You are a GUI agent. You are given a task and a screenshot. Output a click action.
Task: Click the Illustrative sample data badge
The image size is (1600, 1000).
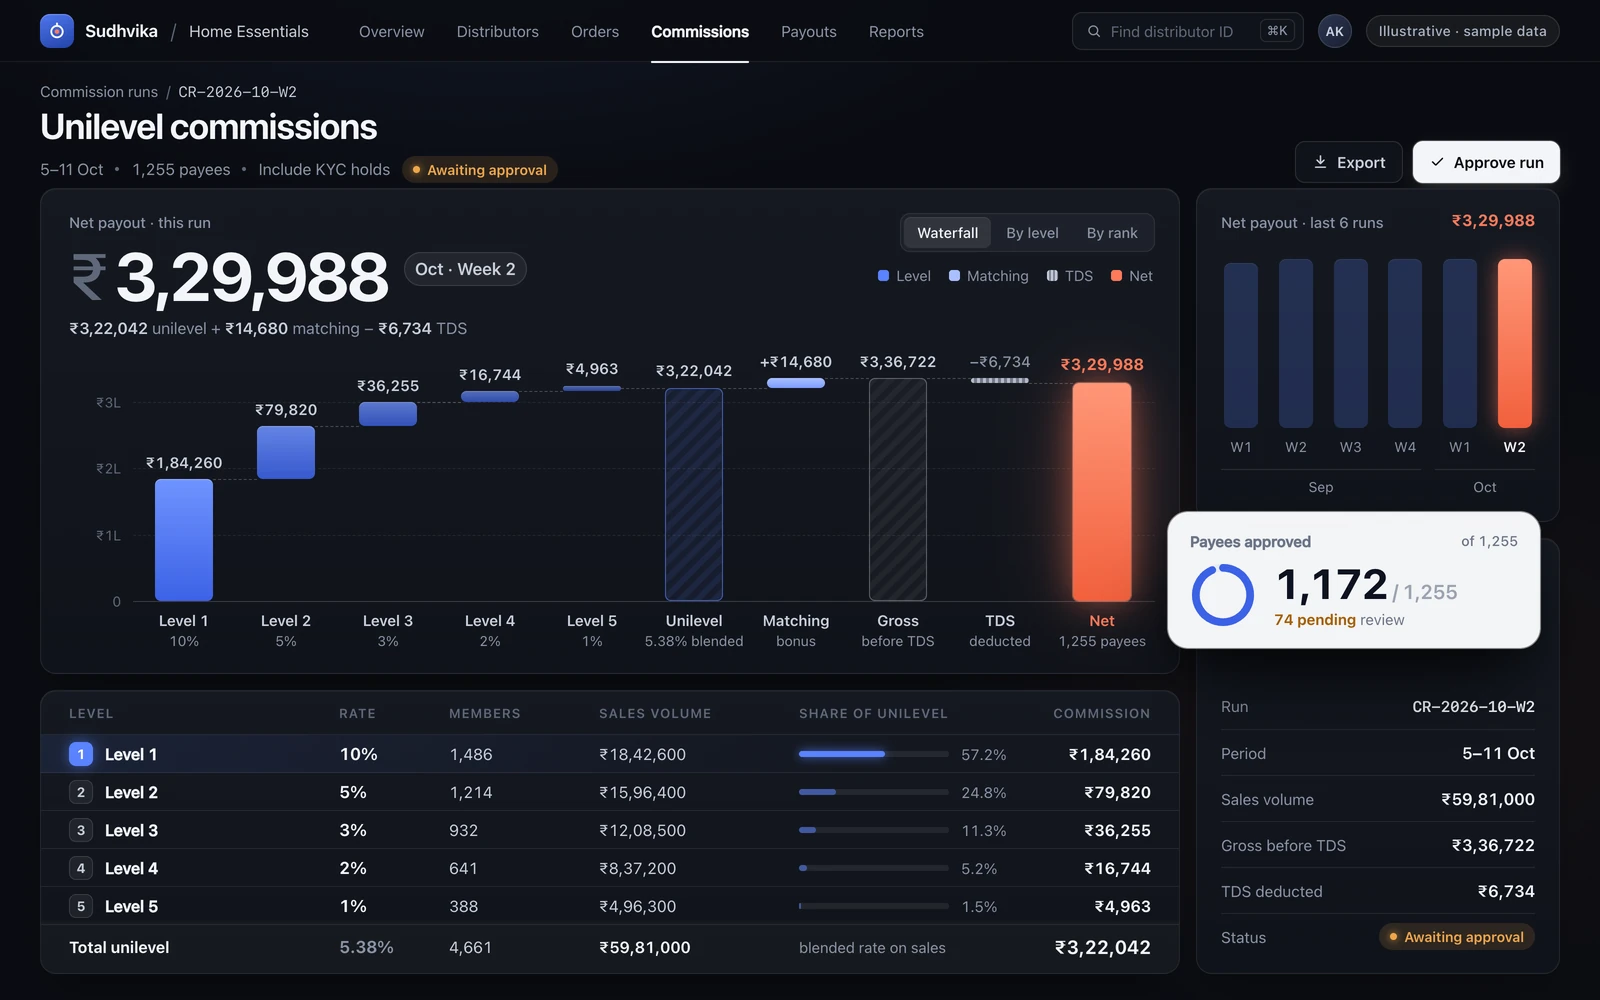[1462, 31]
